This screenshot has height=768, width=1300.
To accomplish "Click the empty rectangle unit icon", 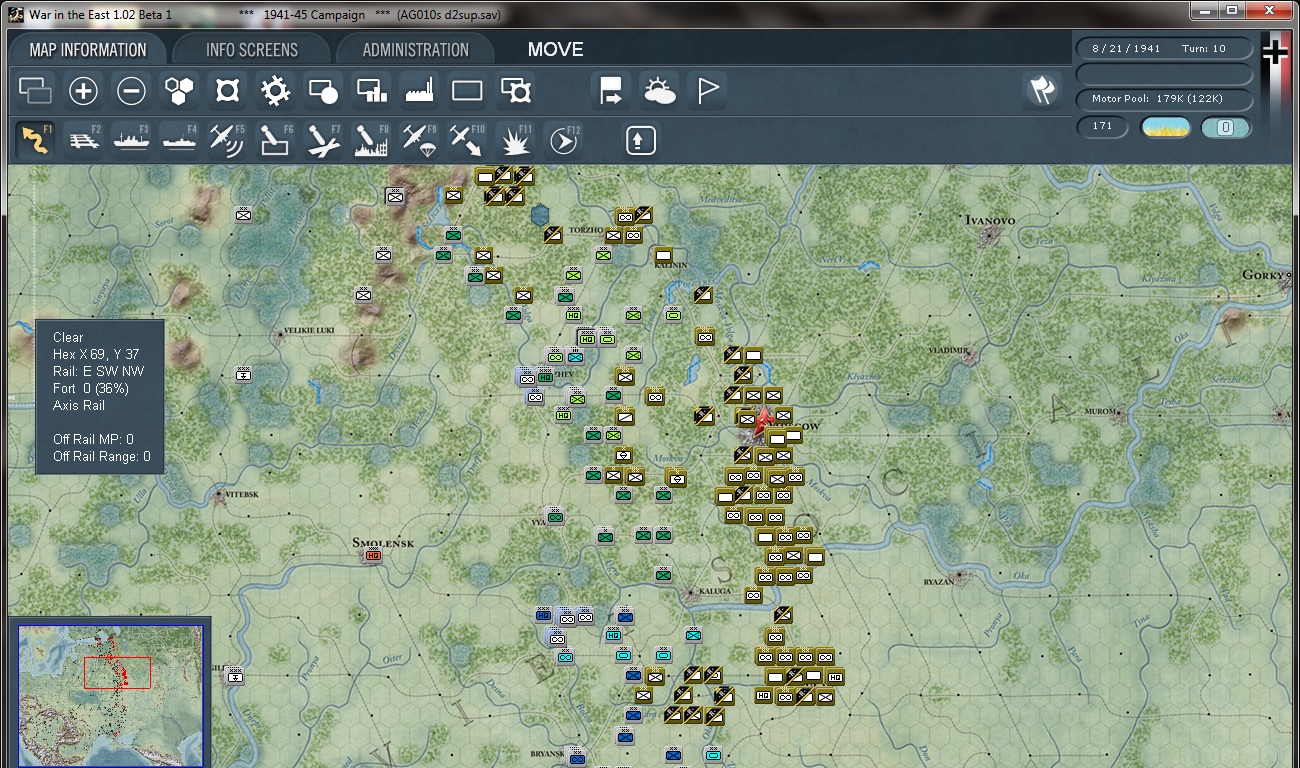I will (467, 91).
